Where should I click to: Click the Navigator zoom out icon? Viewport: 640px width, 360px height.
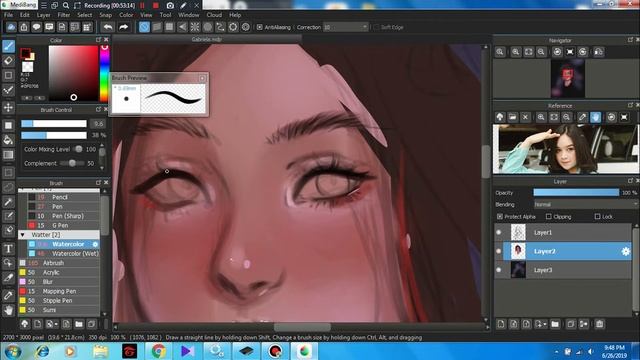[x=541, y=52]
